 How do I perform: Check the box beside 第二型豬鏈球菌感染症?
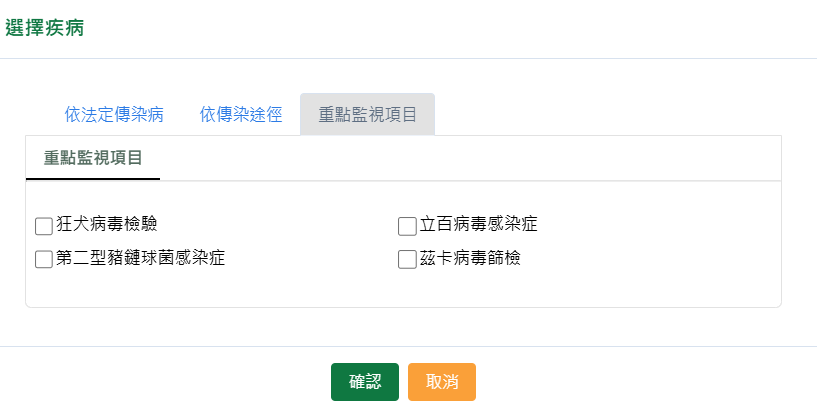(43, 259)
